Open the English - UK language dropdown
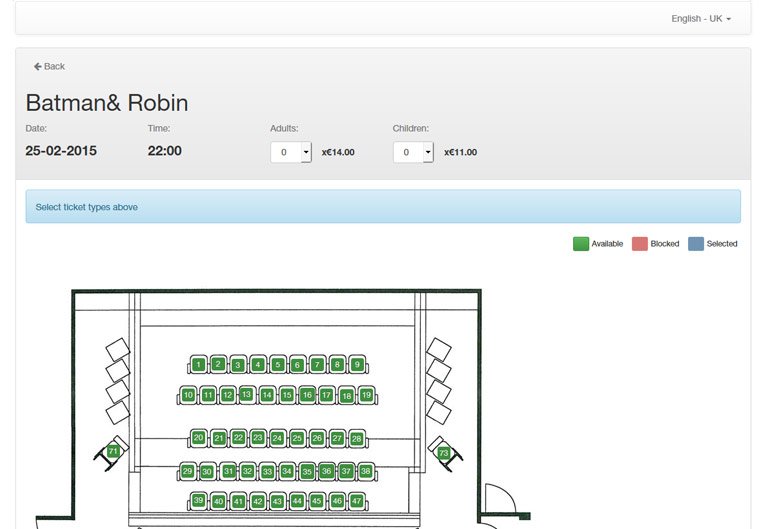This screenshot has width=763, height=529. 701,18
